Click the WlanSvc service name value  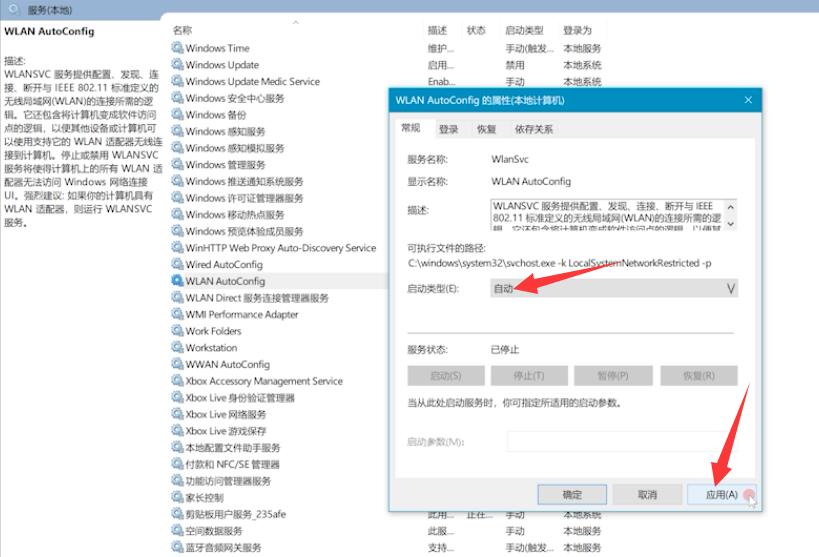510,159
